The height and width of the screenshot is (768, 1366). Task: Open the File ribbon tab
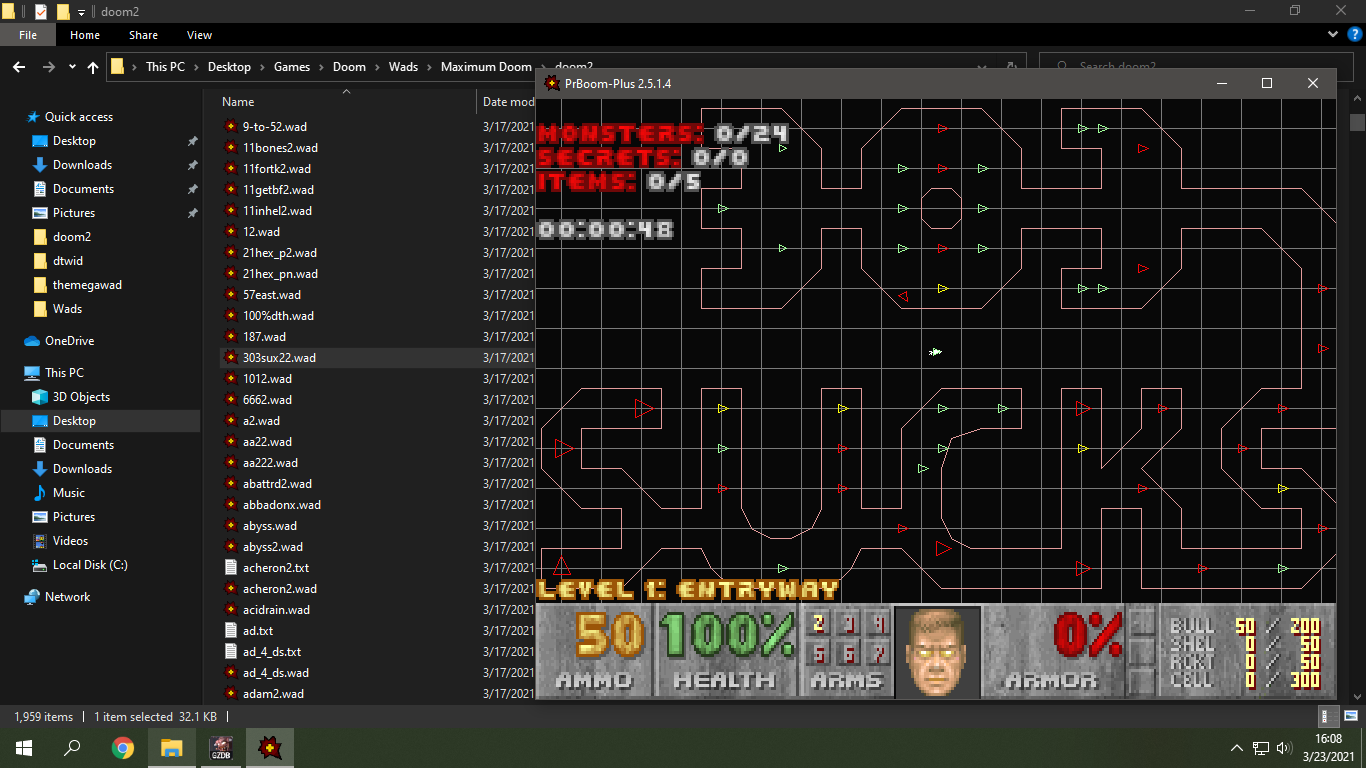(28, 35)
